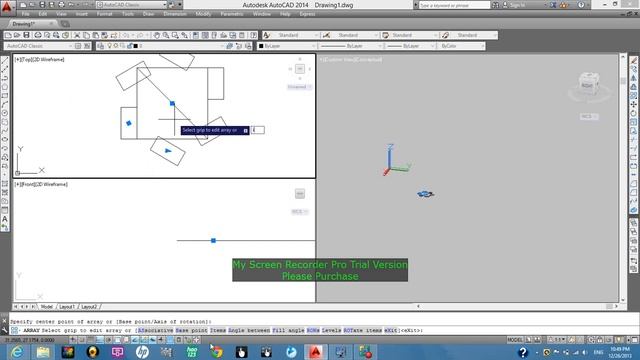Switch to Layout1 tab

click(67, 307)
